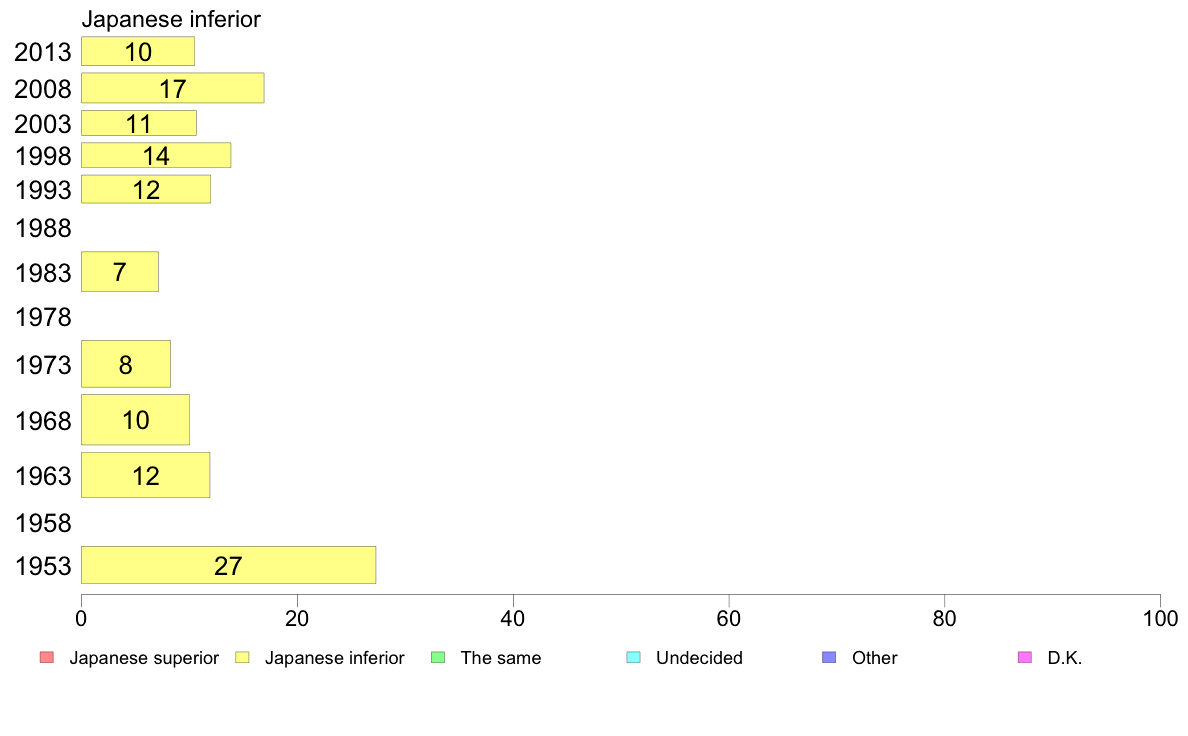Click the cyan Undecided legend swatch
This screenshot has height=736, width=1188.
[x=633, y=657]
